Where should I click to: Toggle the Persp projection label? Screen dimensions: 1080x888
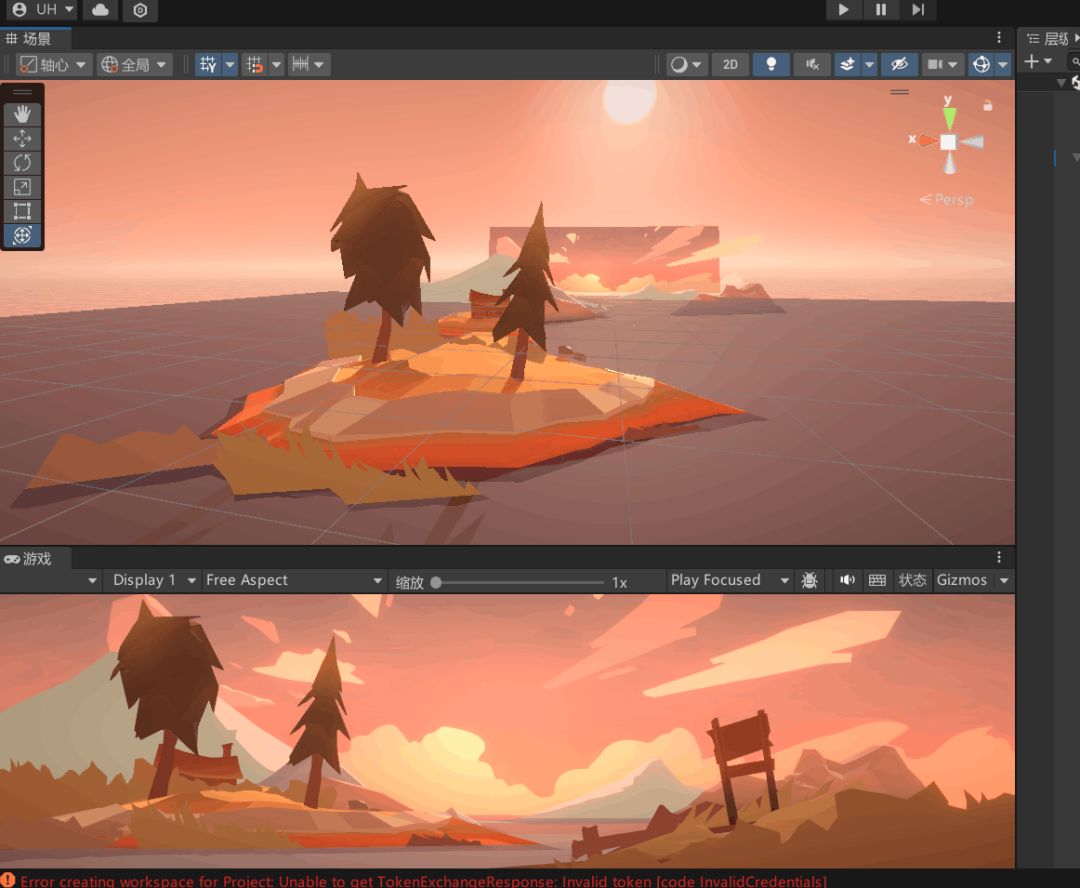click(x=947, y=200)
